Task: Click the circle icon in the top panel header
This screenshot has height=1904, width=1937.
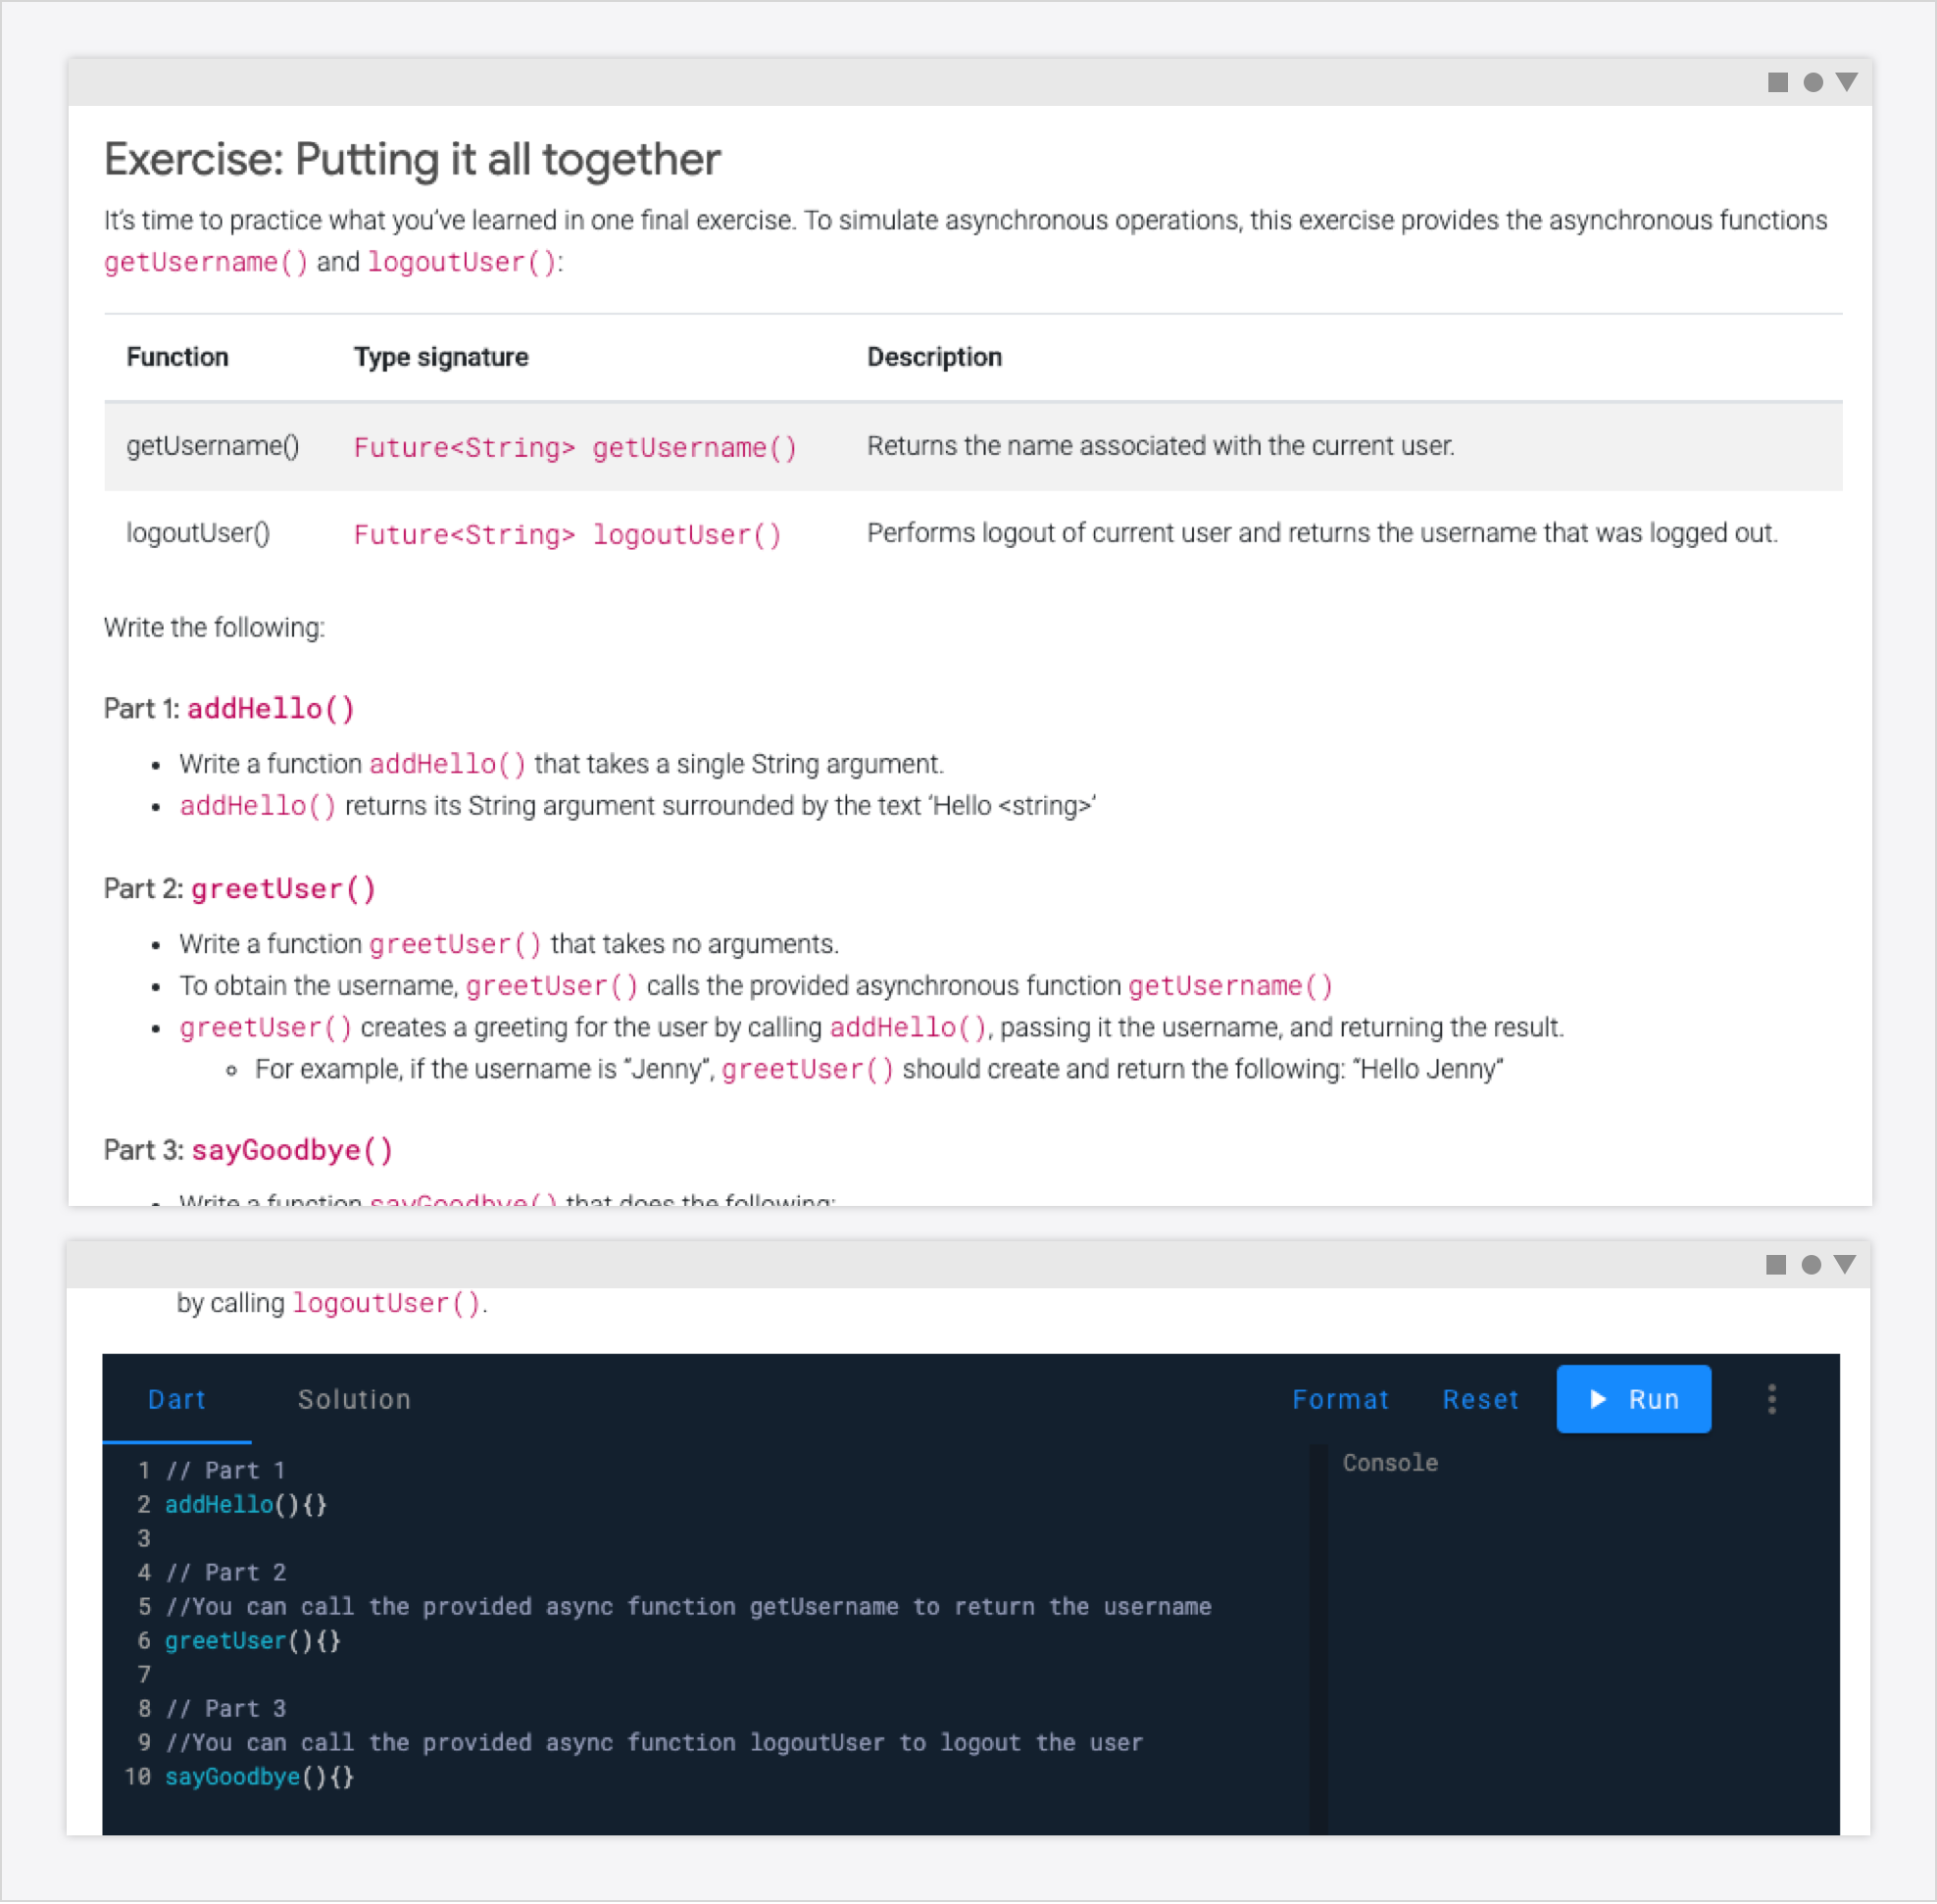Action: pos(1812,82)
